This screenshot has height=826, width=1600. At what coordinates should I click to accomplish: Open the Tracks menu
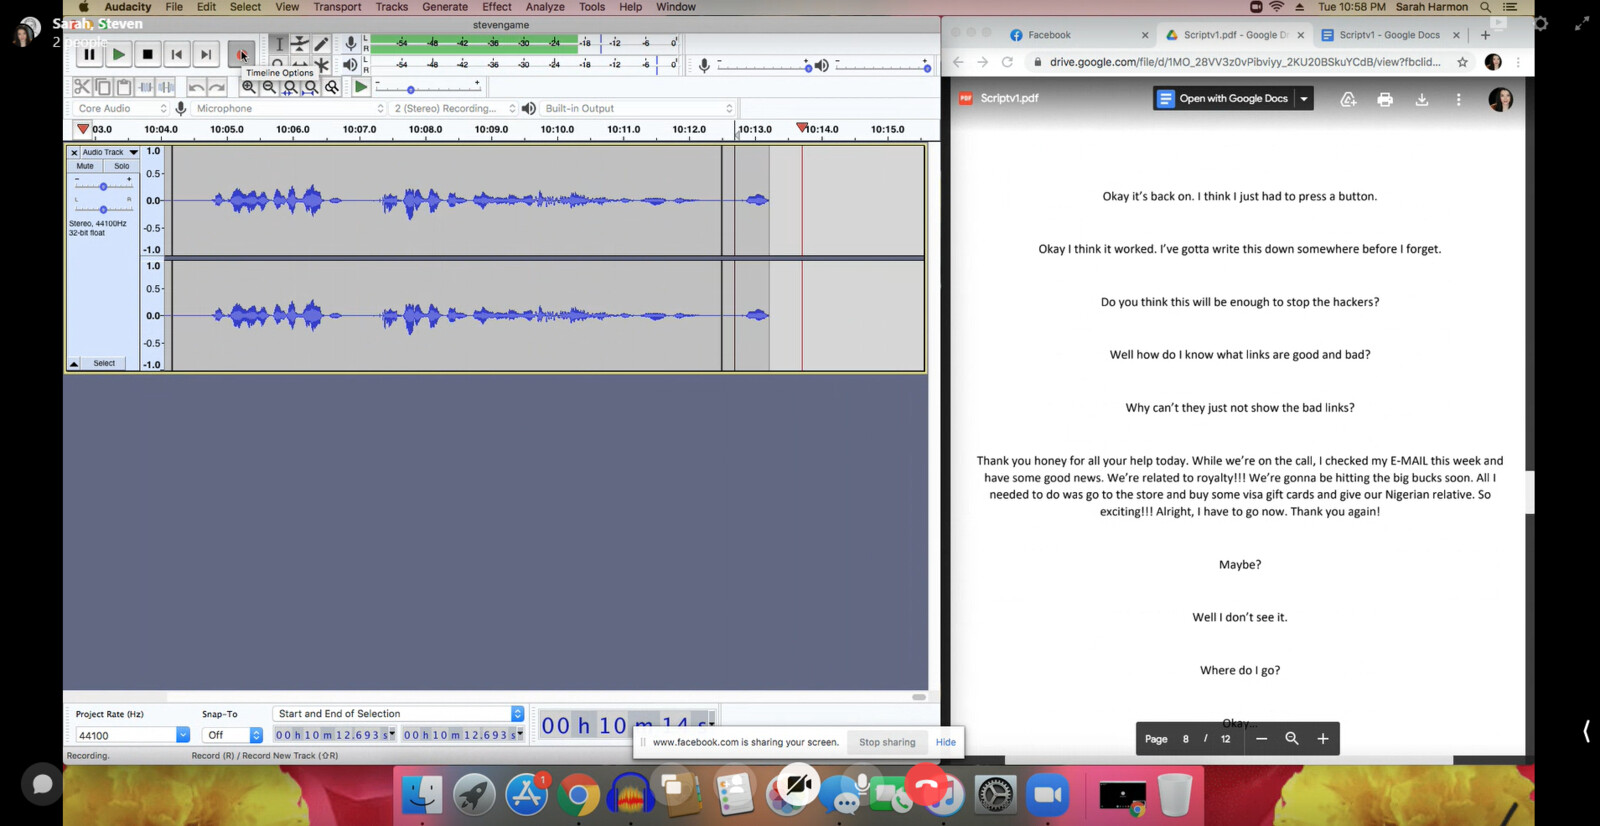pyautogui.click(x=392, y=7)
